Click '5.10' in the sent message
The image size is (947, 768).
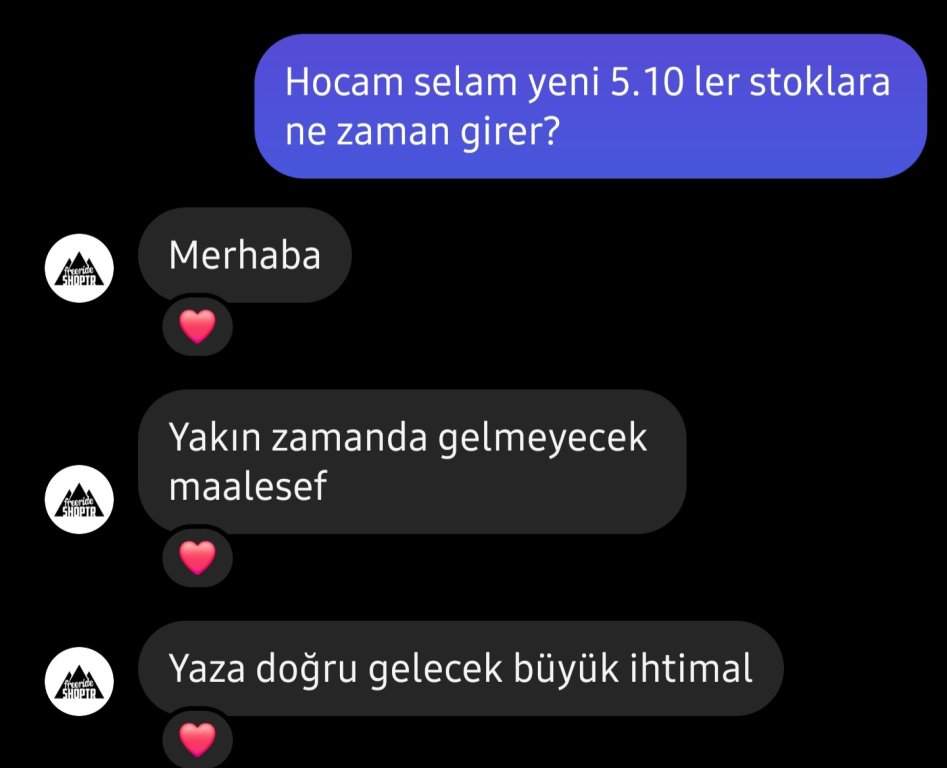(x=647, y=82)
